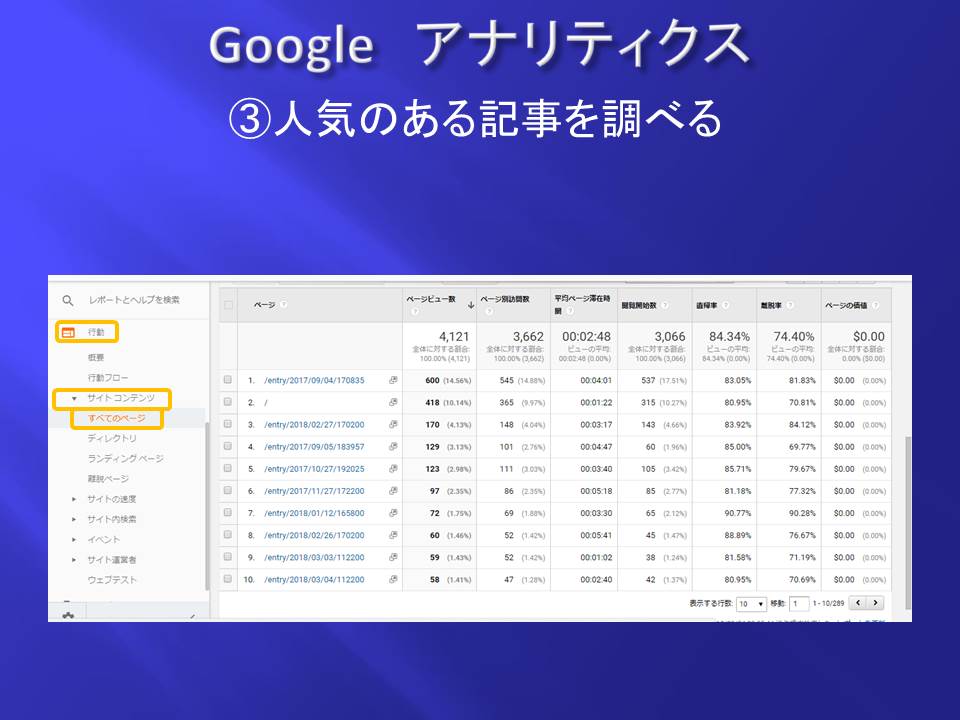Screen dimensions: 960x720
Task: Check the box for row 4 /entry/2017/09/05/183957
Action: tap(228, 446)
